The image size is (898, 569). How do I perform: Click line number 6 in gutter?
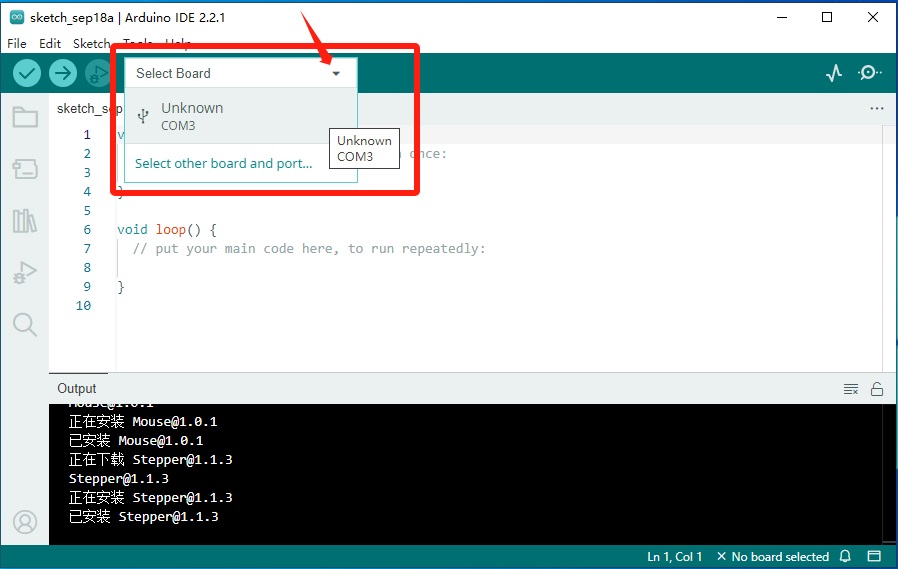[87, 230]
